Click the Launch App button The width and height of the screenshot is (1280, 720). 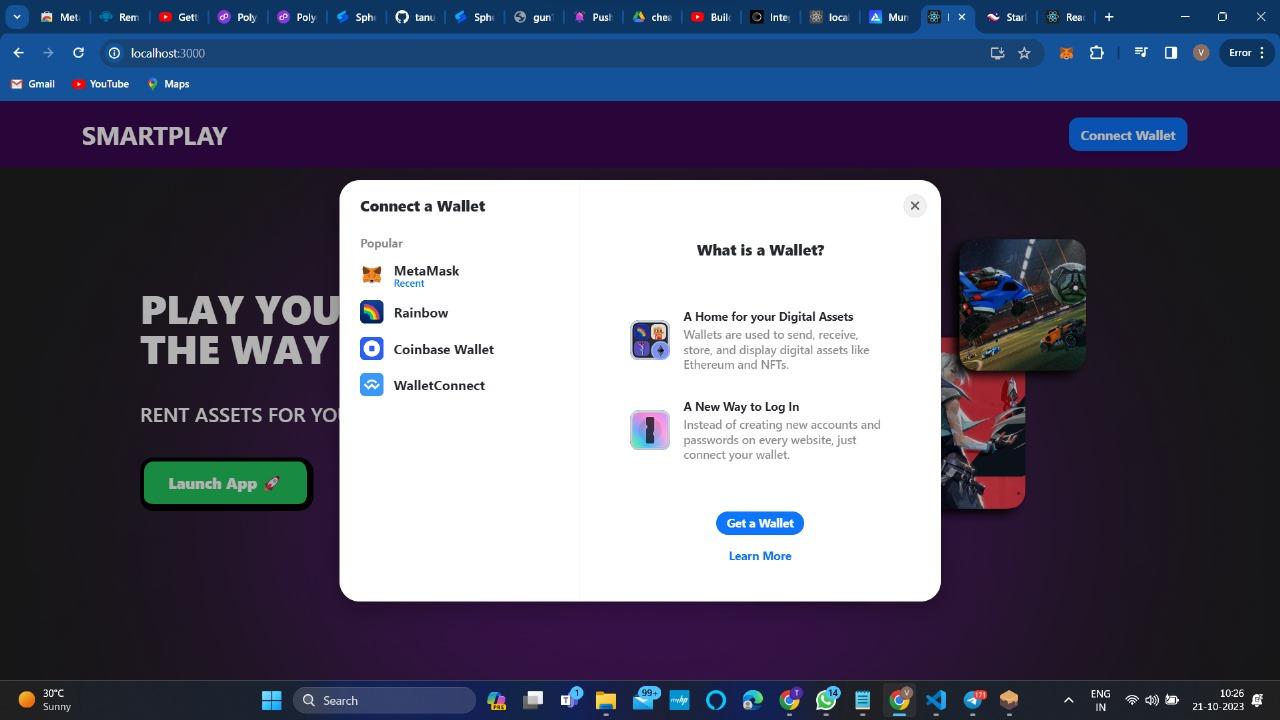coord(226,483)
